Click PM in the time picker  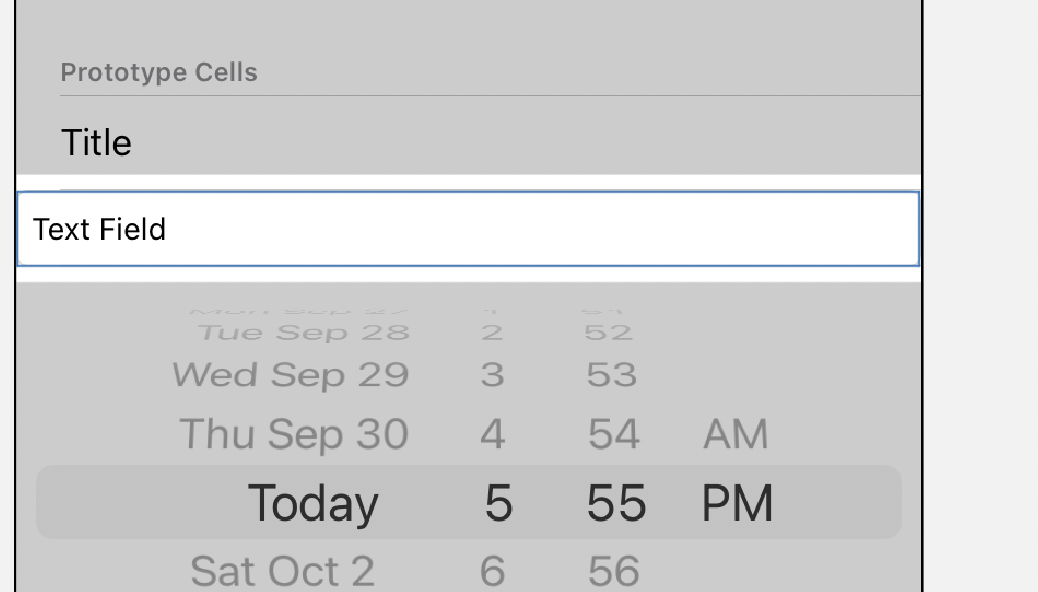pyautogui.click(x=738, y=503)
